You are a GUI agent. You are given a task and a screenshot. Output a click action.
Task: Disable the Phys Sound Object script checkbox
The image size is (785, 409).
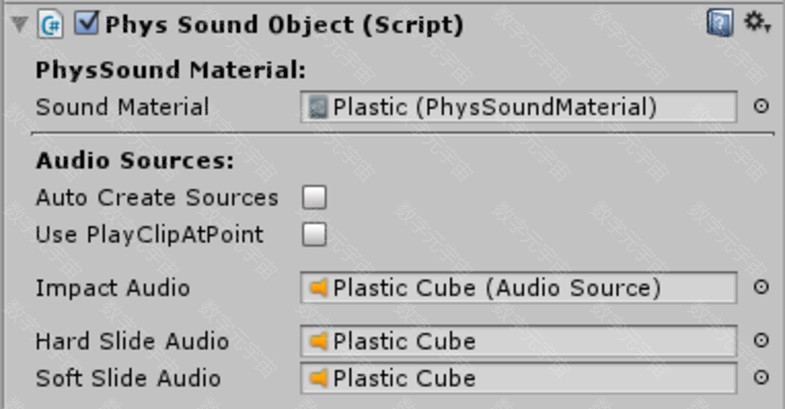coord(86,23)
